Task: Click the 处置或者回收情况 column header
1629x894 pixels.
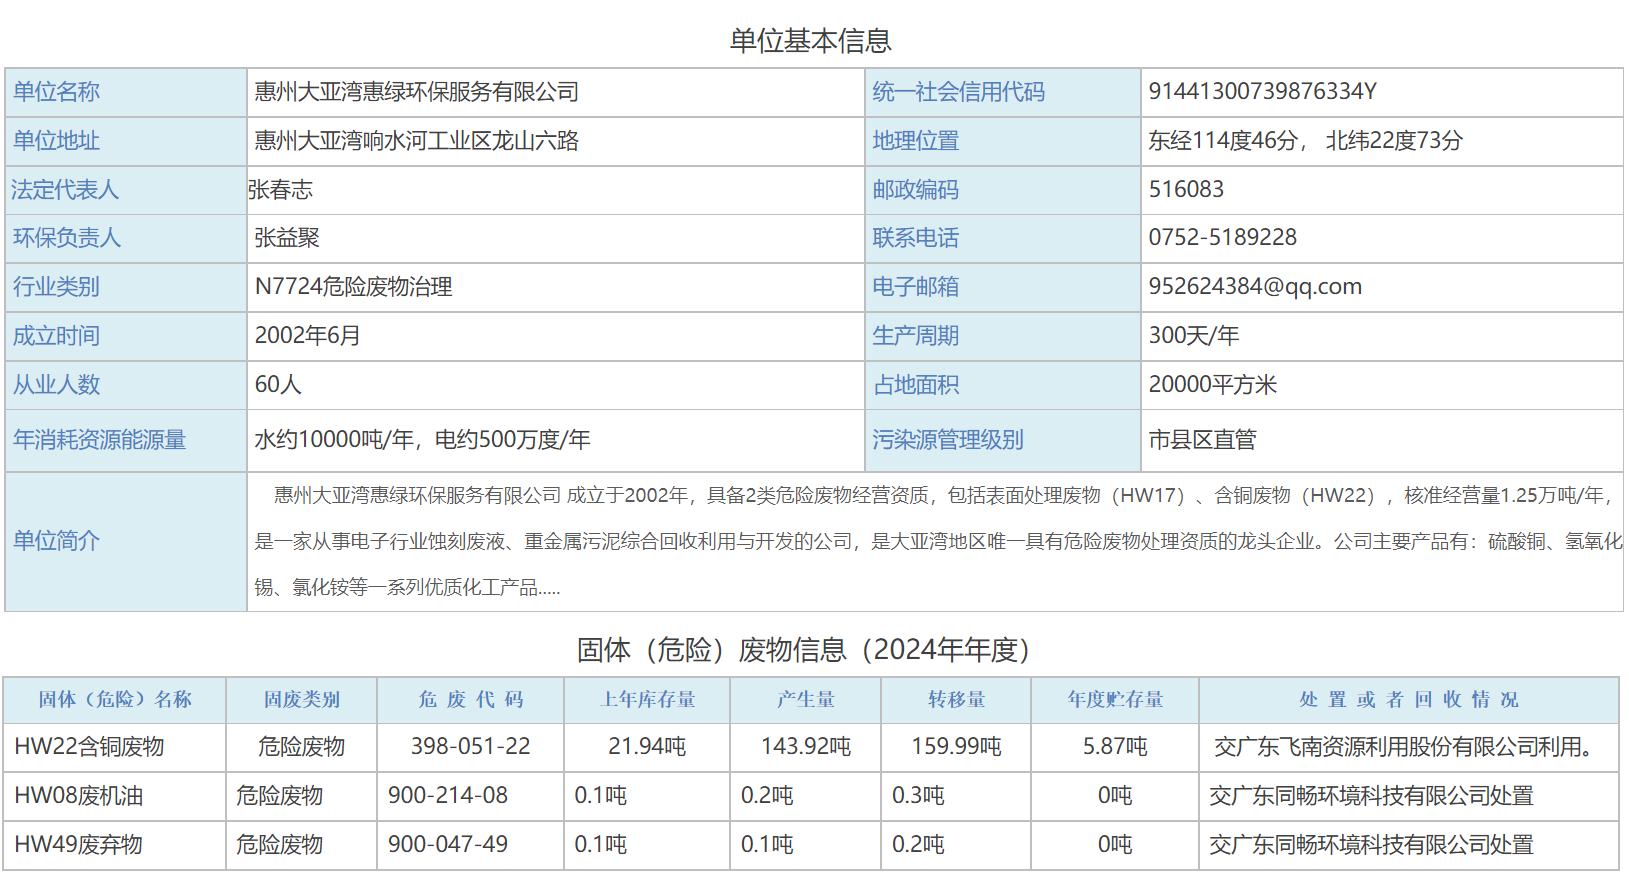Action: click(x=1409, y=700)
